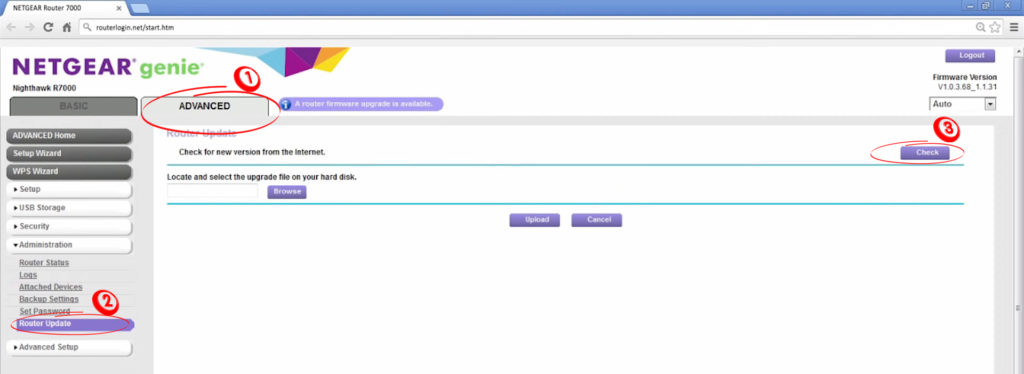Collapse the Administration section
This screenshot has height=374, width=1024.
pos(69,245)
